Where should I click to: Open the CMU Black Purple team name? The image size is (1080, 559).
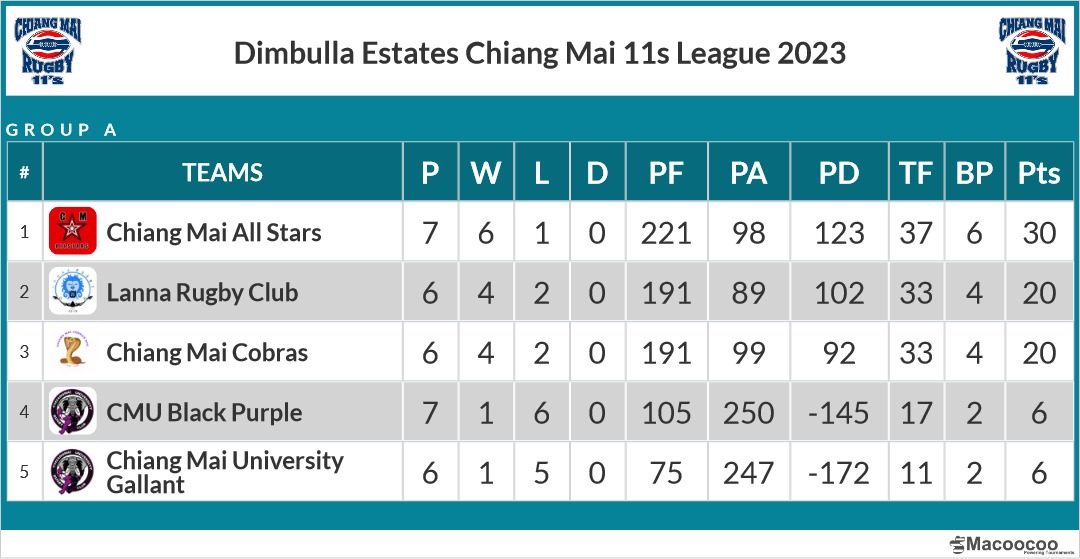(204, 413)
